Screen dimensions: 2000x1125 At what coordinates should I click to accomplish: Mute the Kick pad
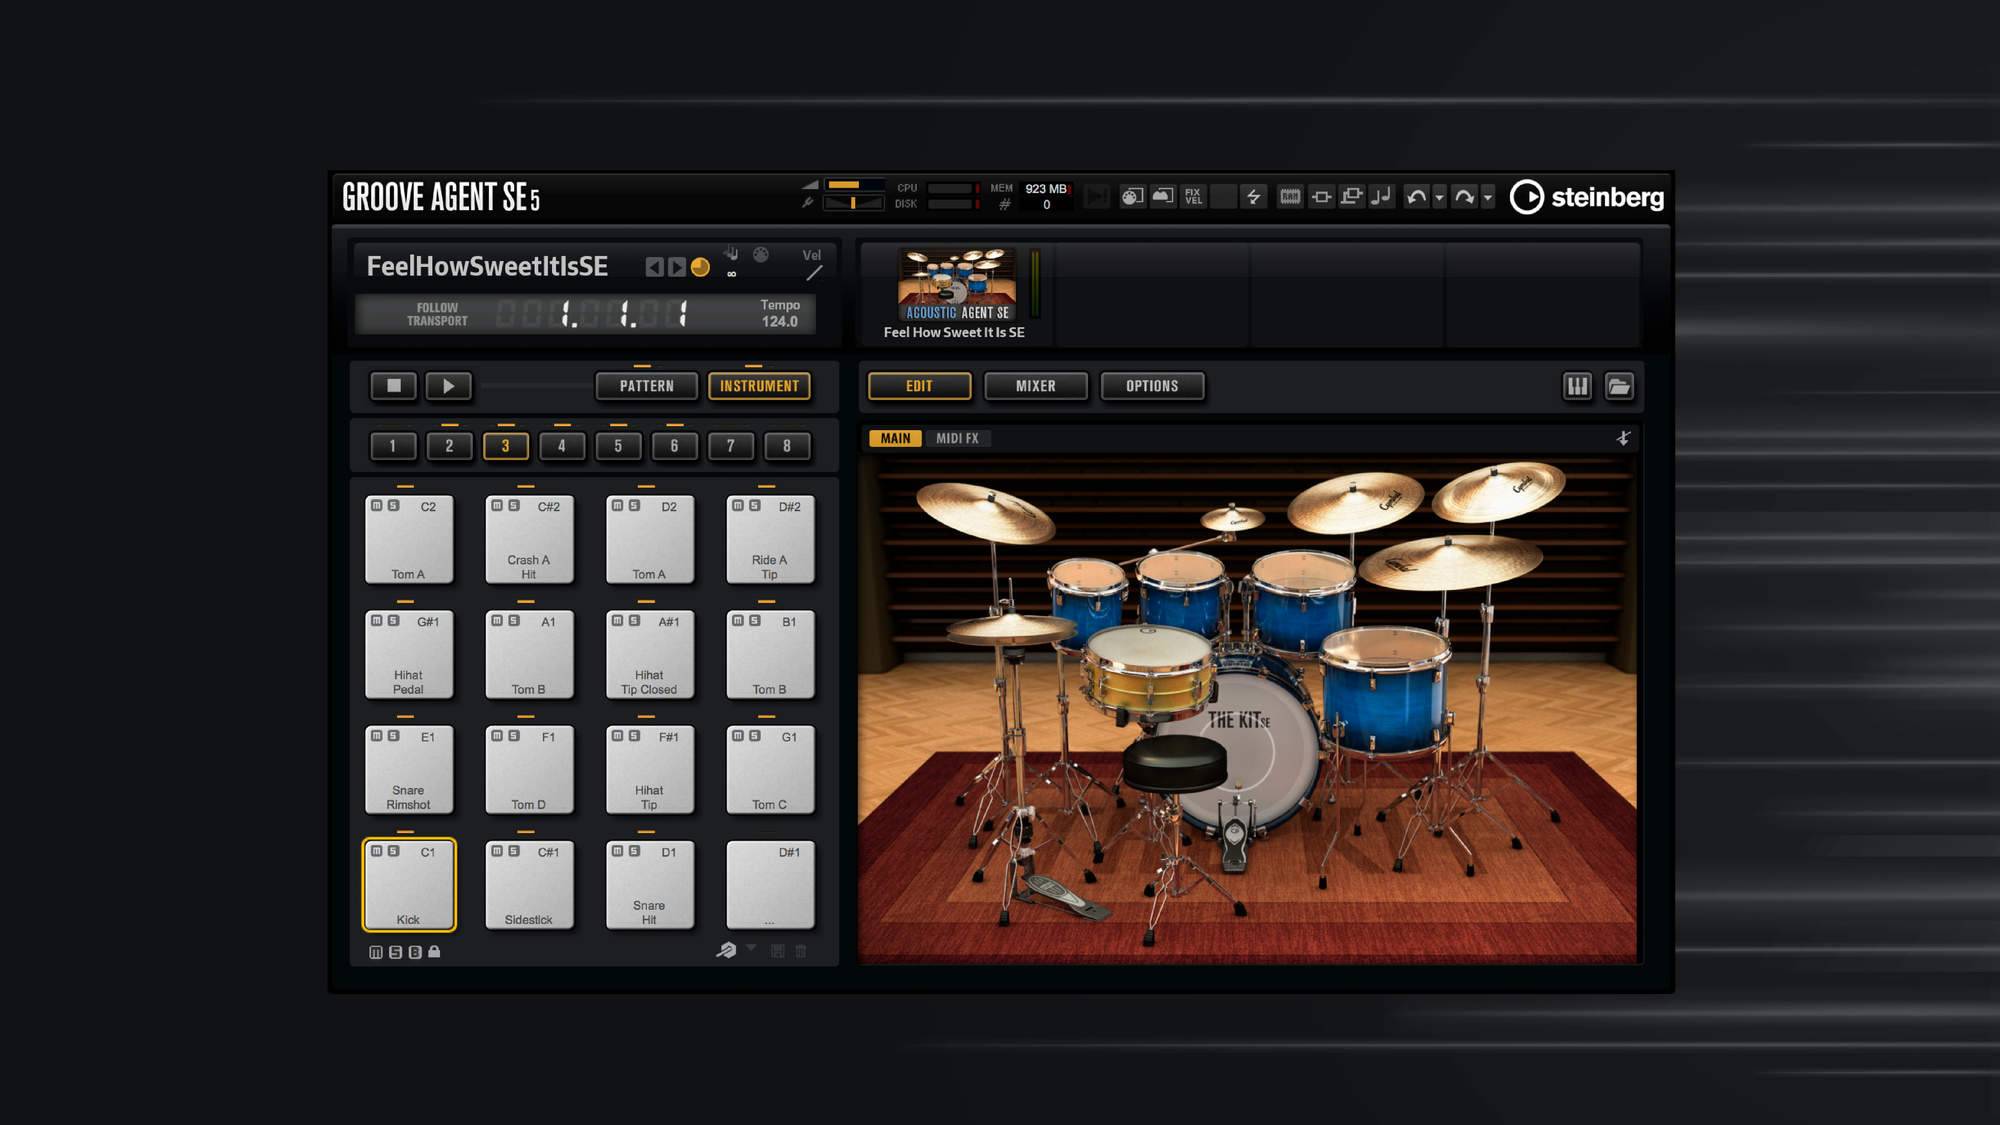(377, 851)
